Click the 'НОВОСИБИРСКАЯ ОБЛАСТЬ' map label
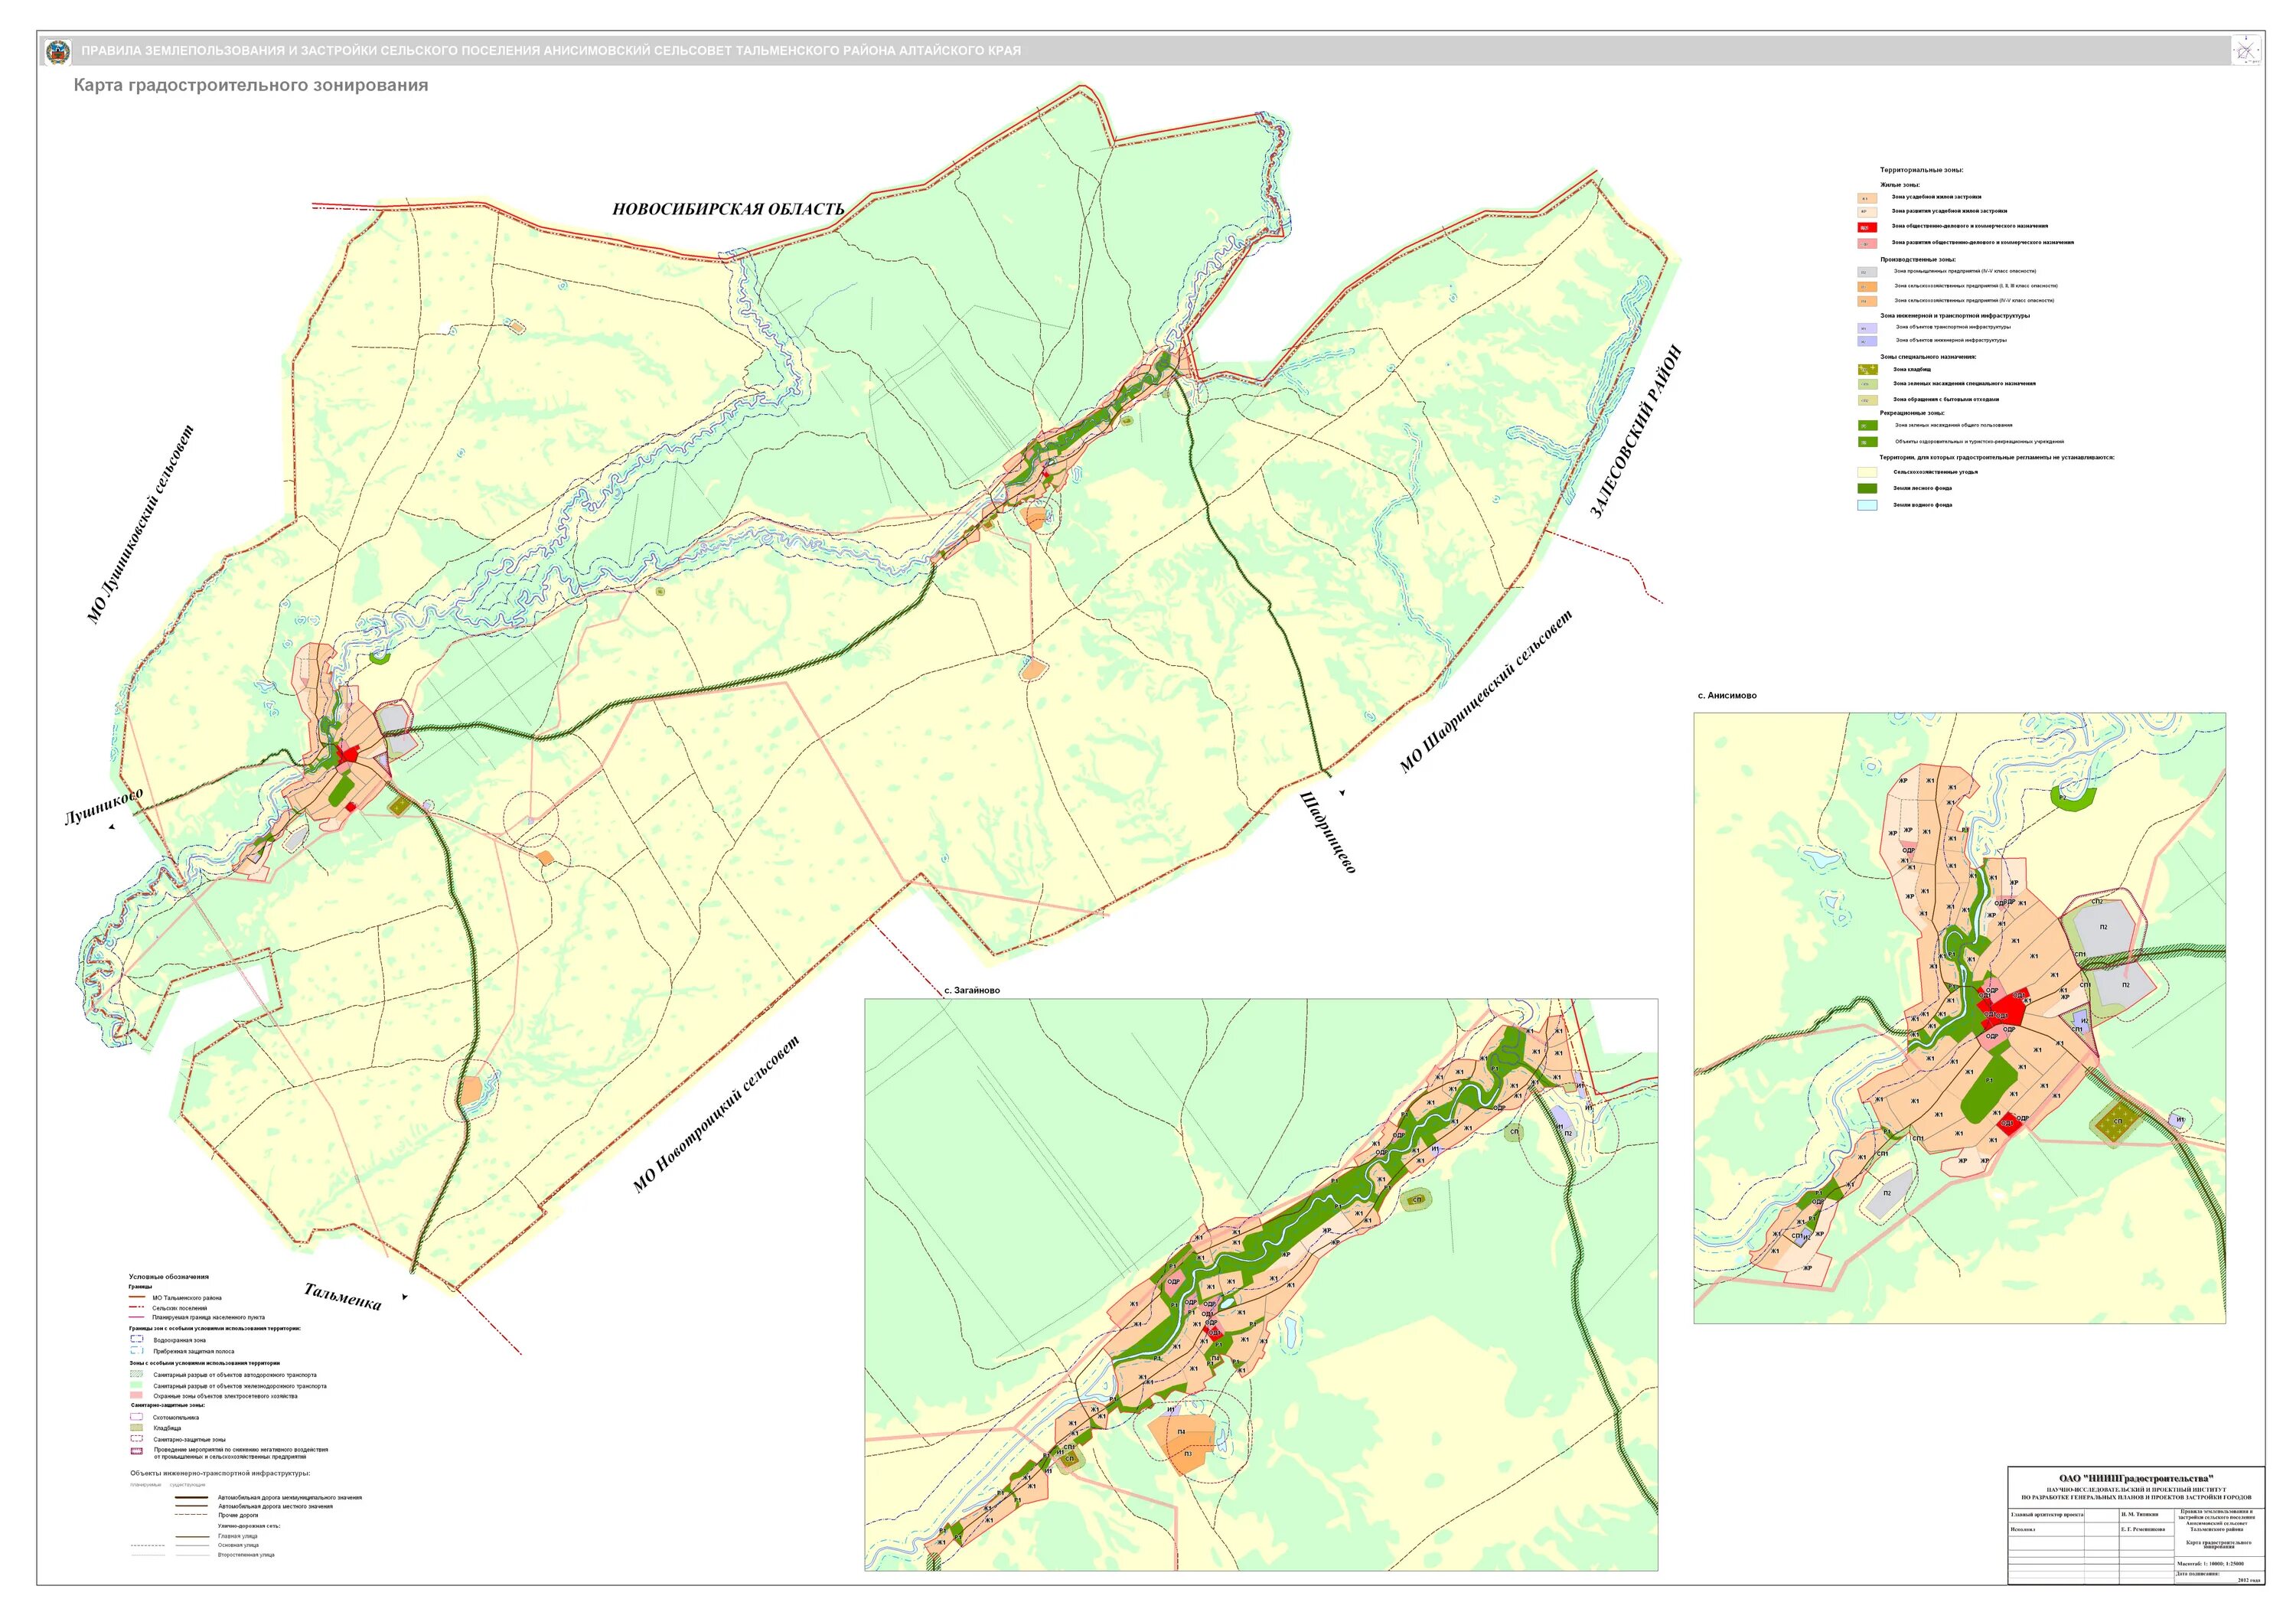 click(729, 209)
